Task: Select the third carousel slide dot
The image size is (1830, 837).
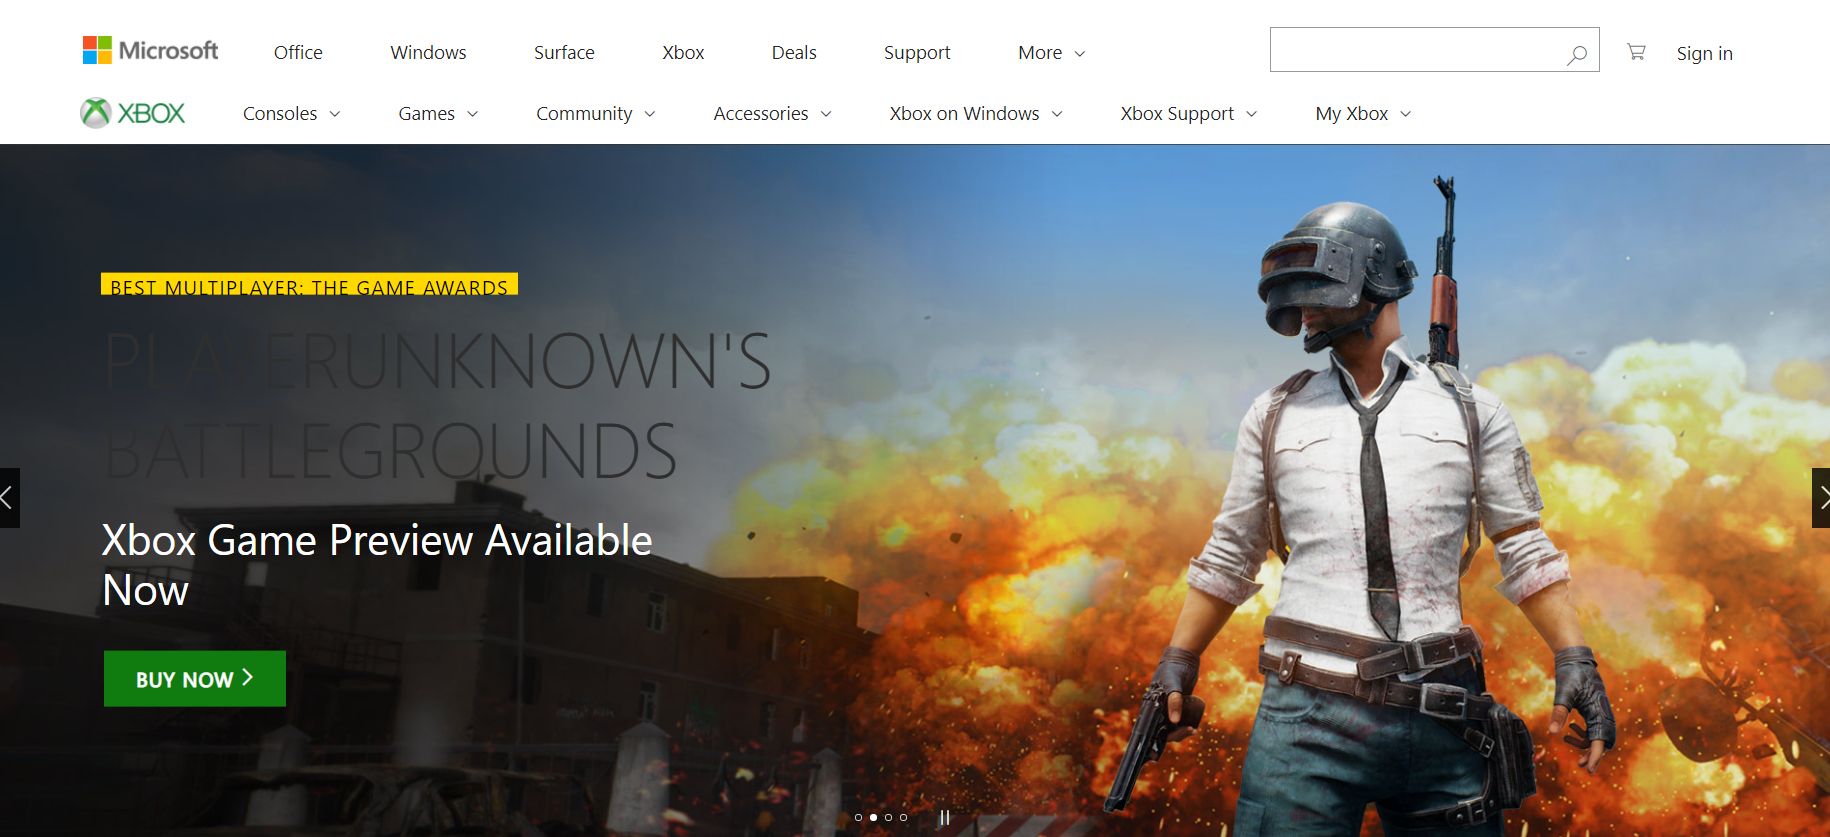Action: click(888, 818)
